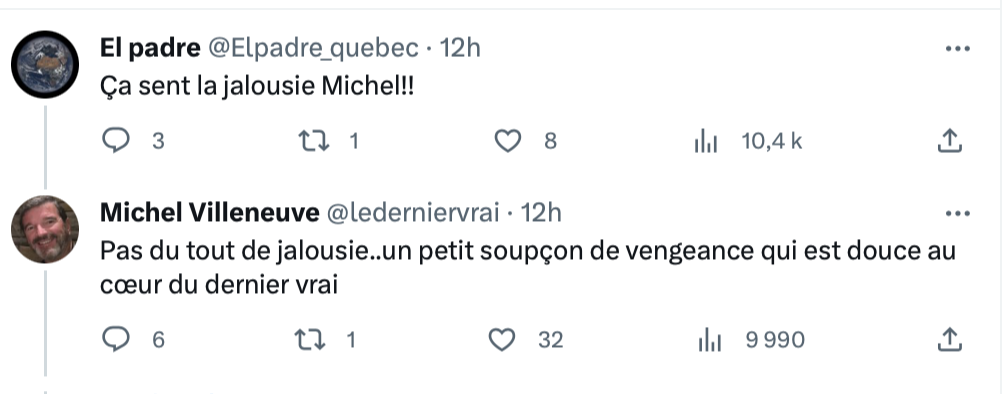Open more options for Michel Villeneuve's tweet
This screenshot has width=1004, height=394.
coord(958,212)
